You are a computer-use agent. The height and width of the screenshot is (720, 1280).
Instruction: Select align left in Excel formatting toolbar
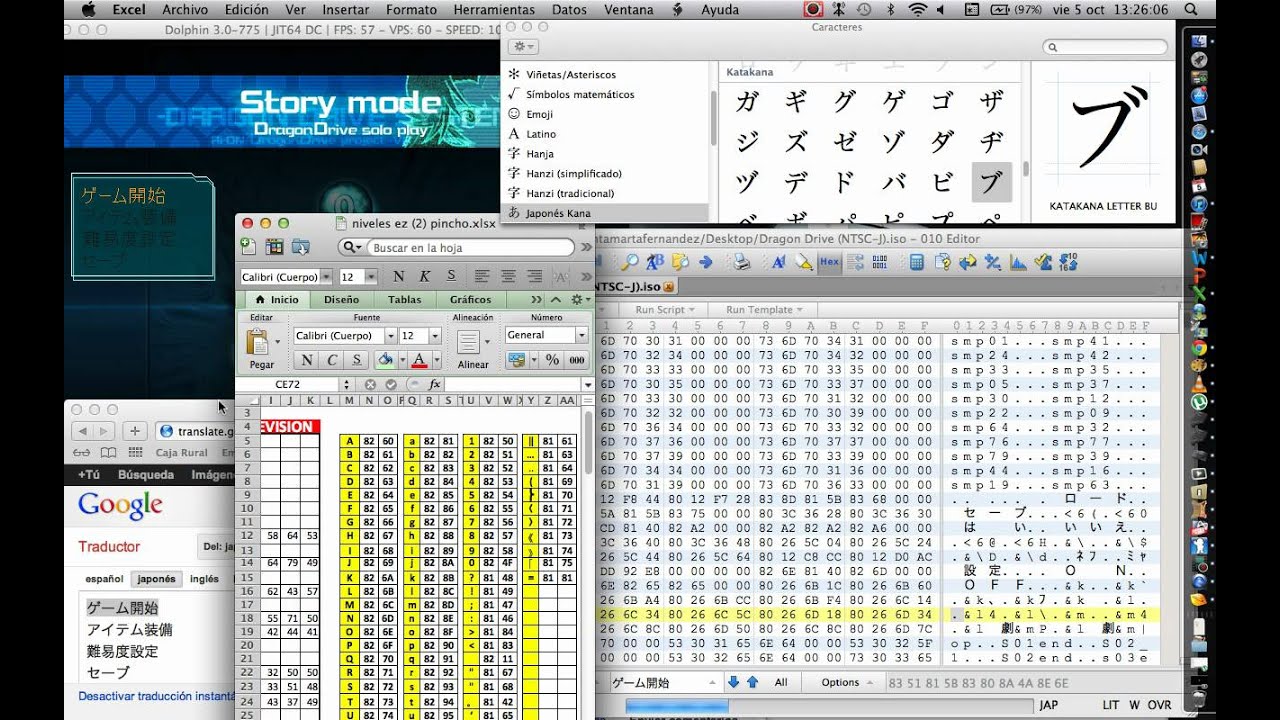[482, 276]
